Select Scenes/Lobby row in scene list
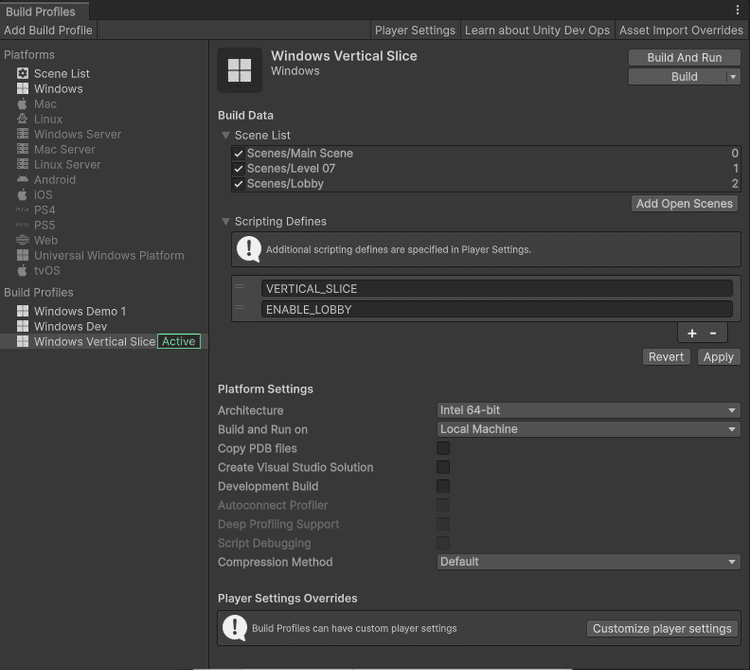Screen dimensions: 750x670 pos(486,184)
